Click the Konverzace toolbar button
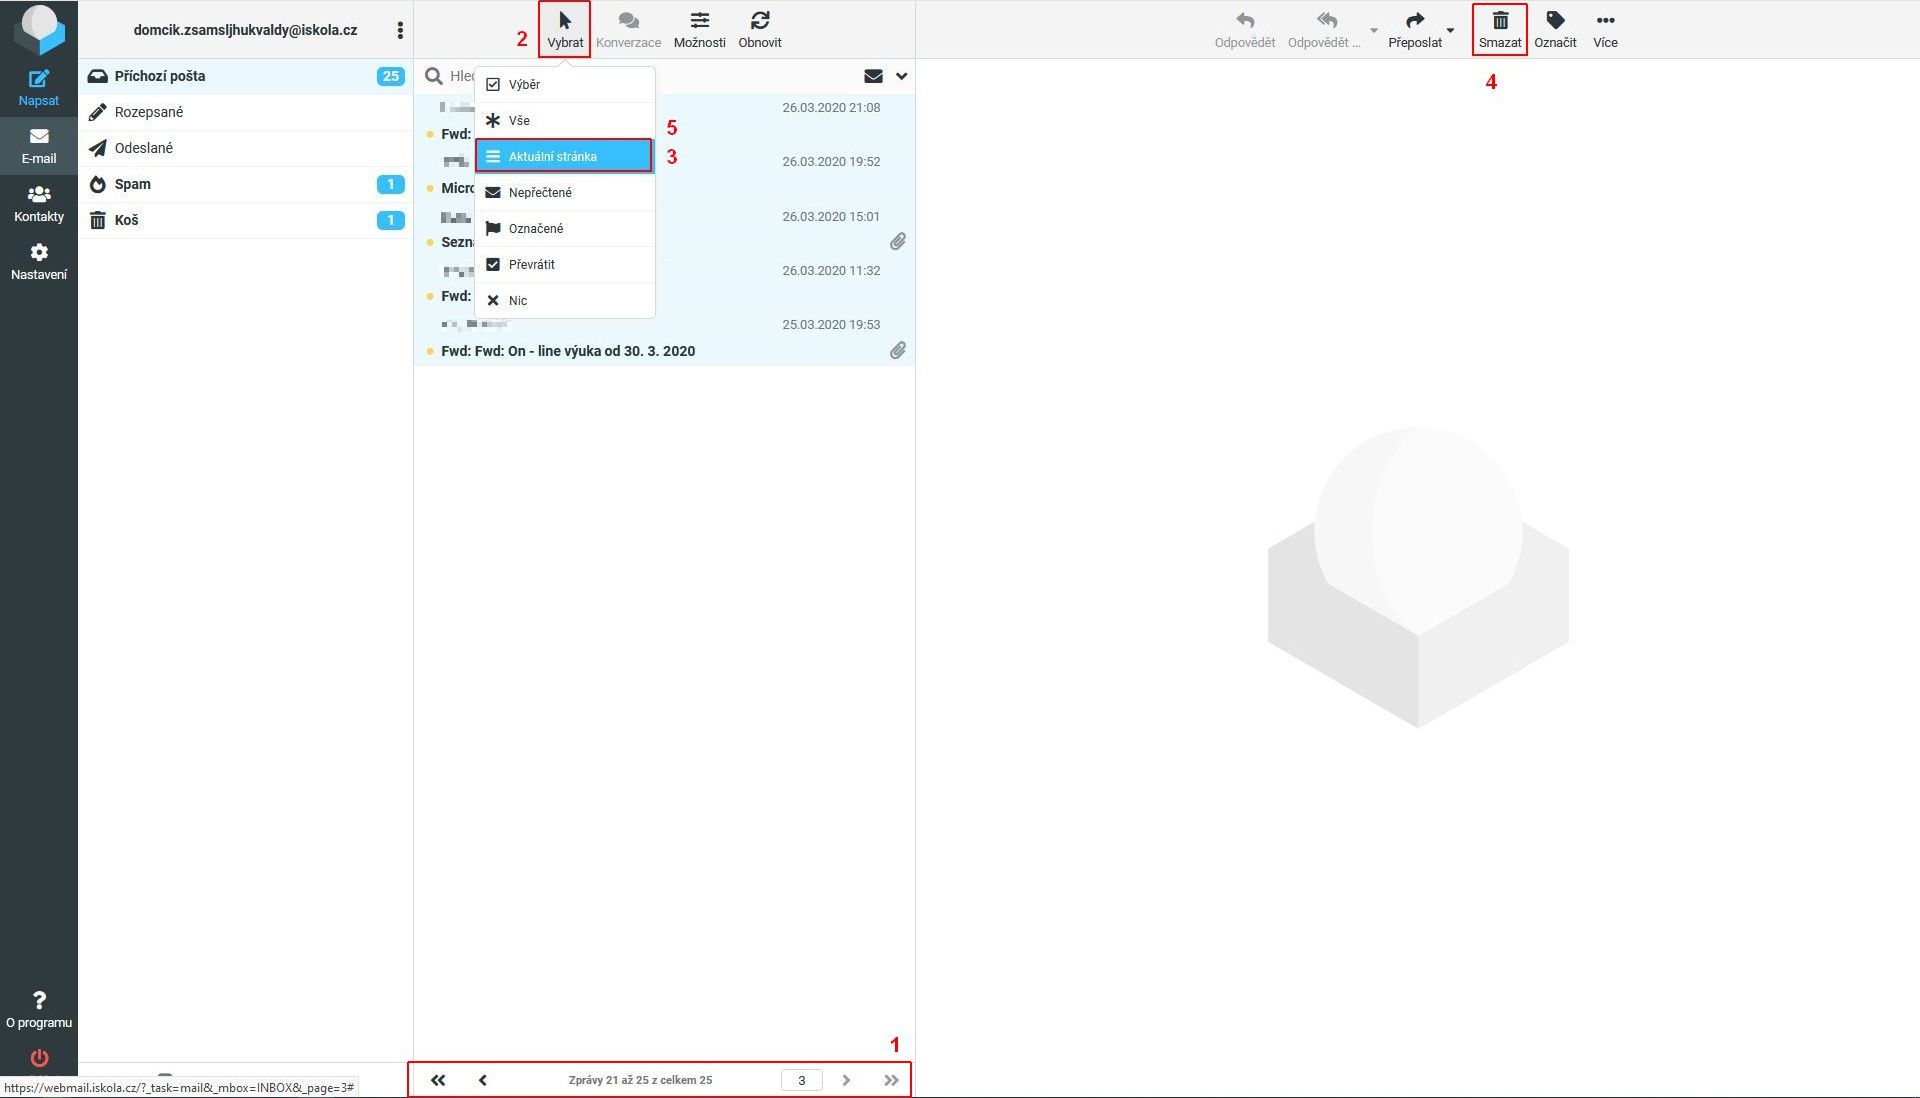The image size is (1920, 1098). (628, 30)
